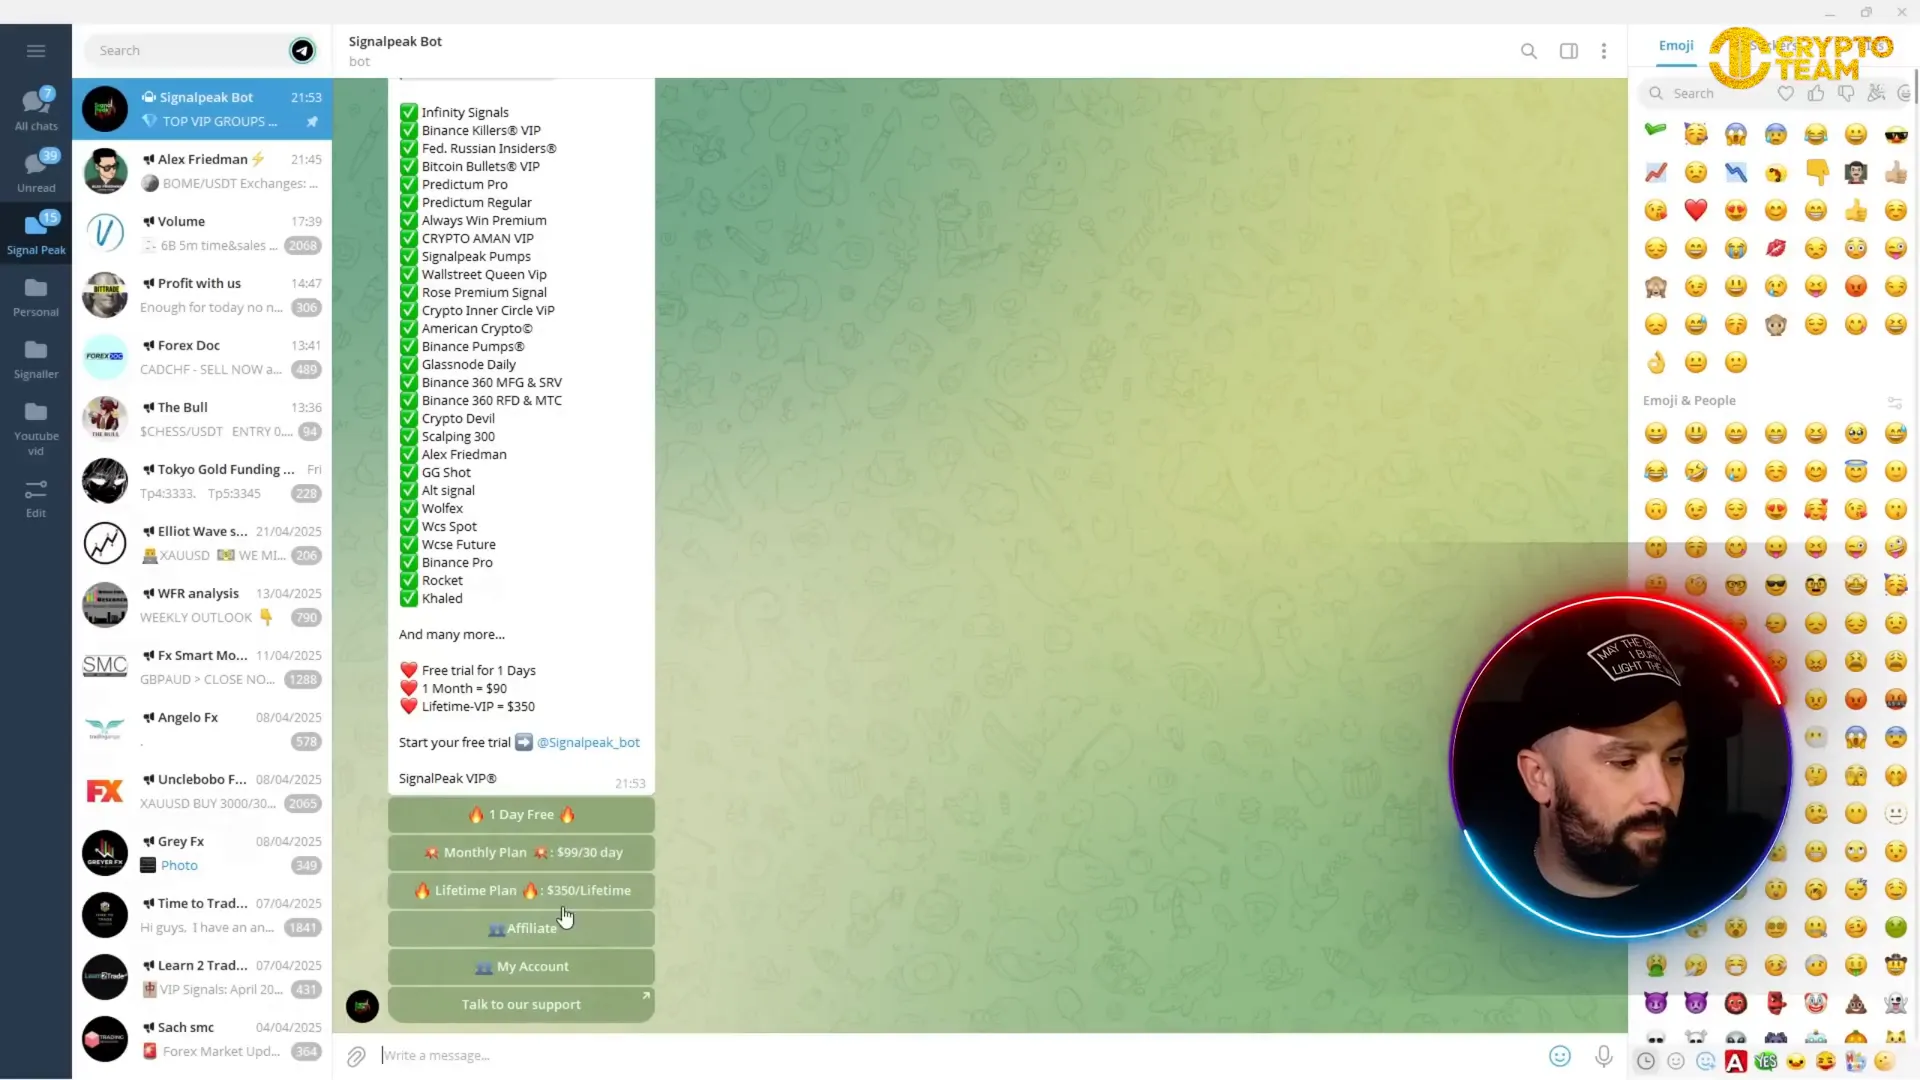Open the WFR analysis chat
The width and height of the screenshot is (1920, 1080).
[202, 605]
